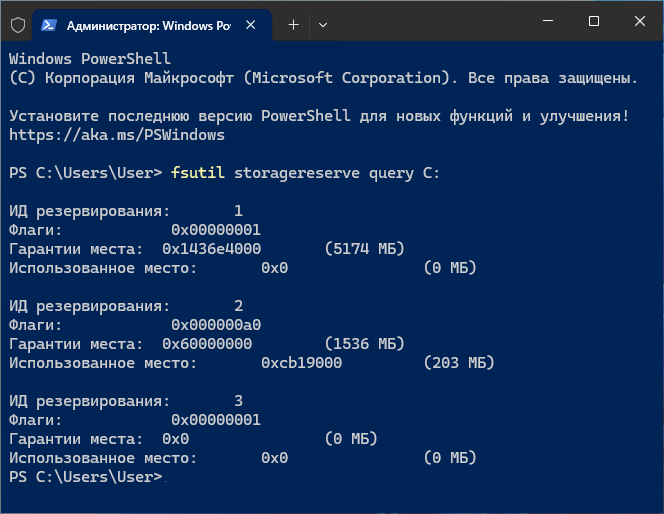Close the Windows Terminal window
664x514 pixels.
pyautogui.click(x=639, y=21)
